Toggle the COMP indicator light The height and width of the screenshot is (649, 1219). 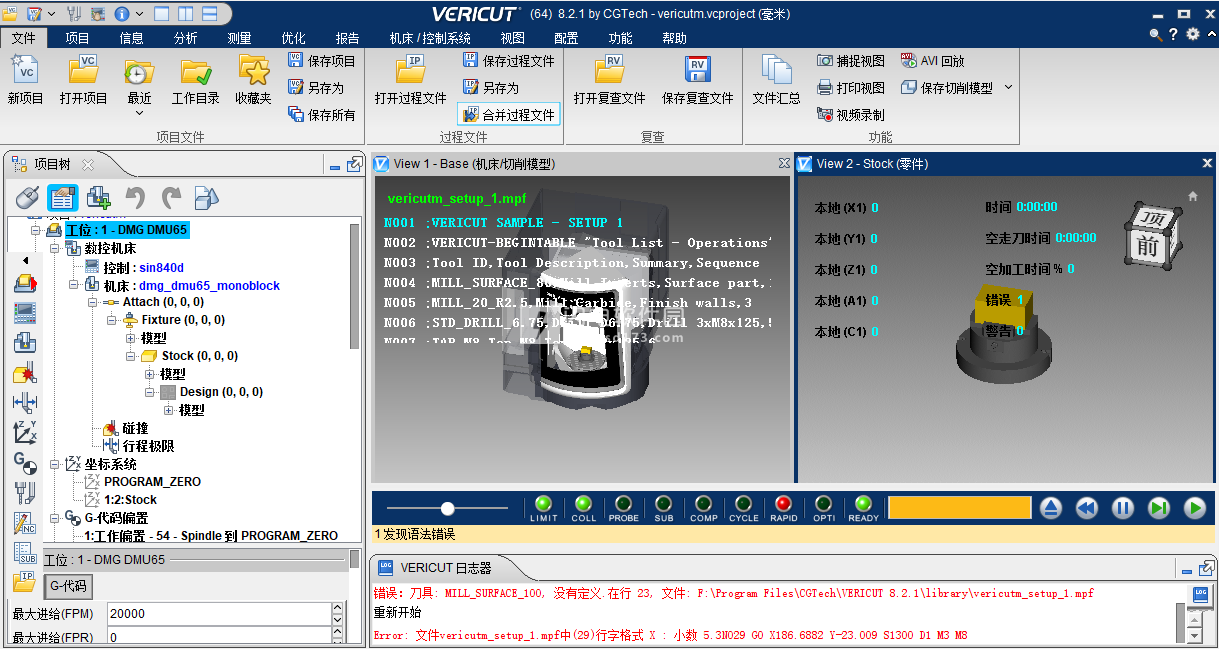pyautogui.click(x=704, y=503)
